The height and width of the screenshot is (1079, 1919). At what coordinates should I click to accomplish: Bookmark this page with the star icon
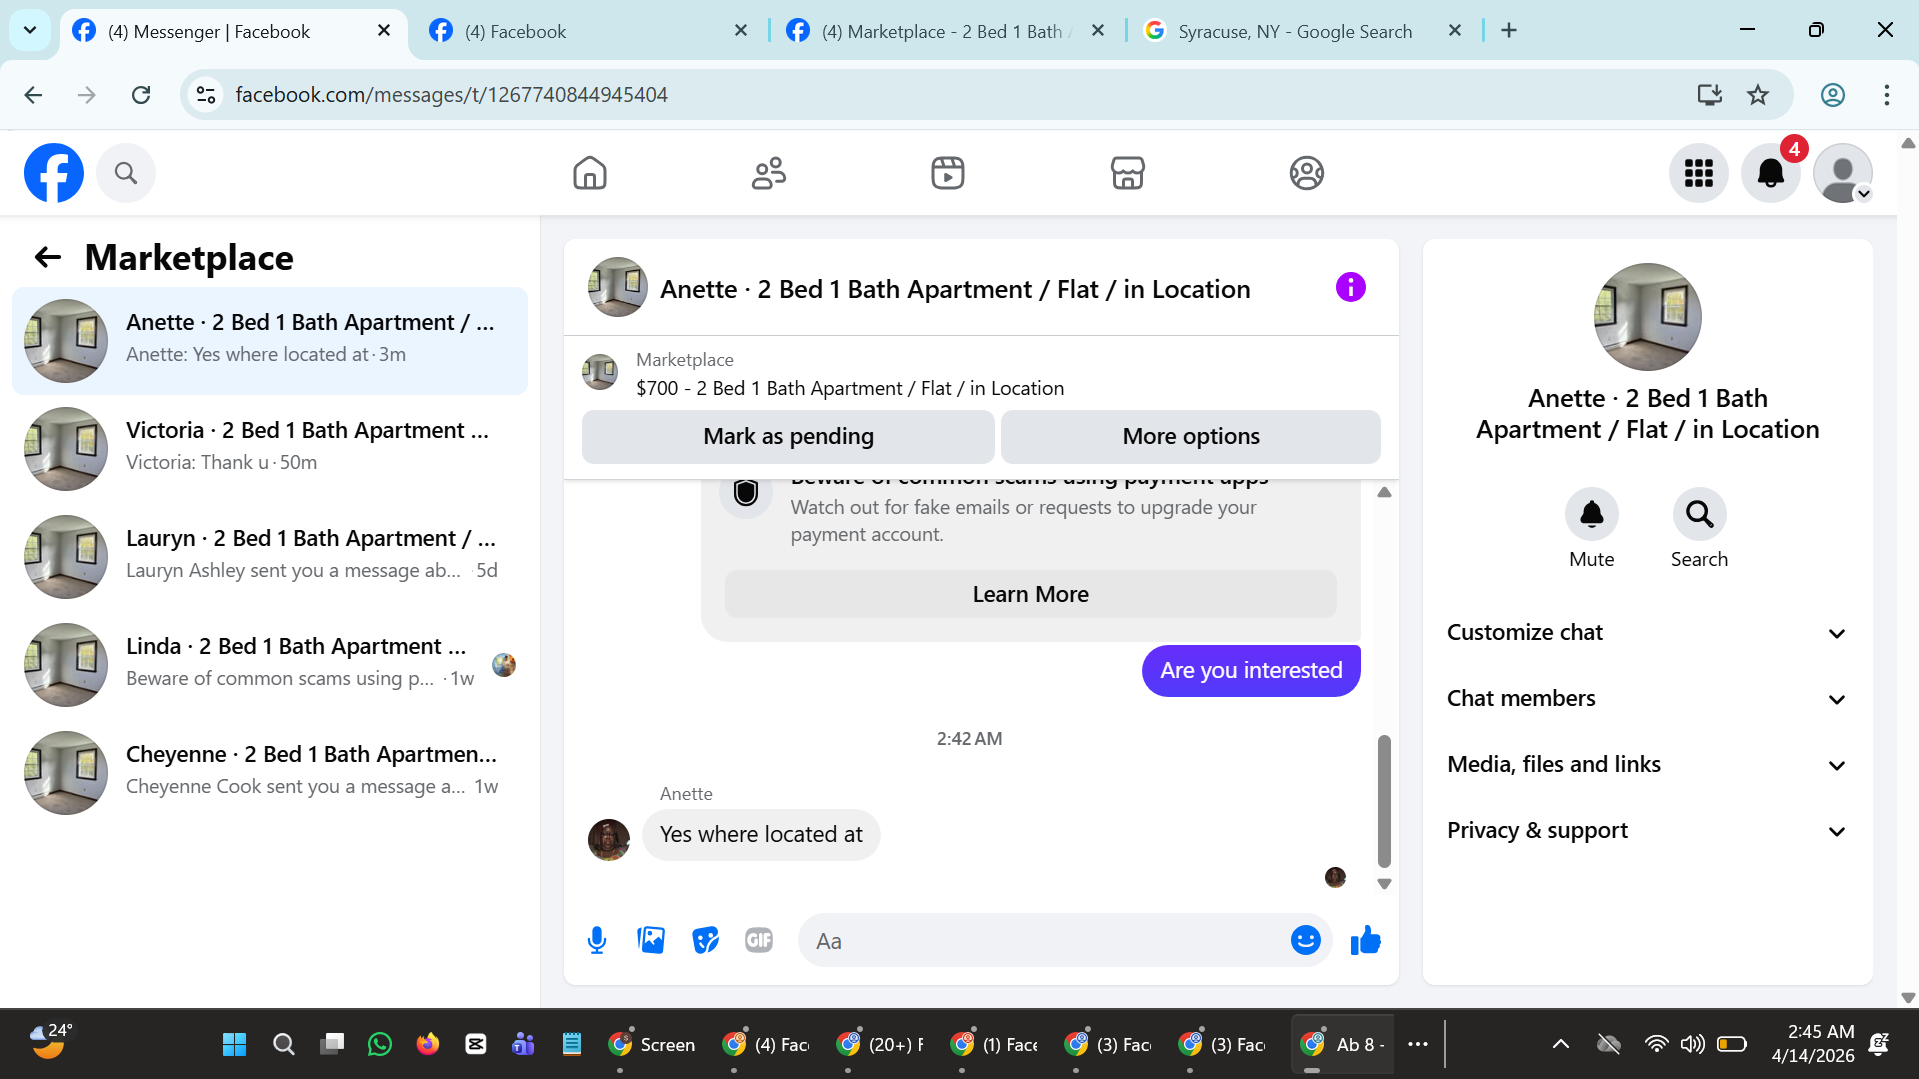[x=1757, y=95]
